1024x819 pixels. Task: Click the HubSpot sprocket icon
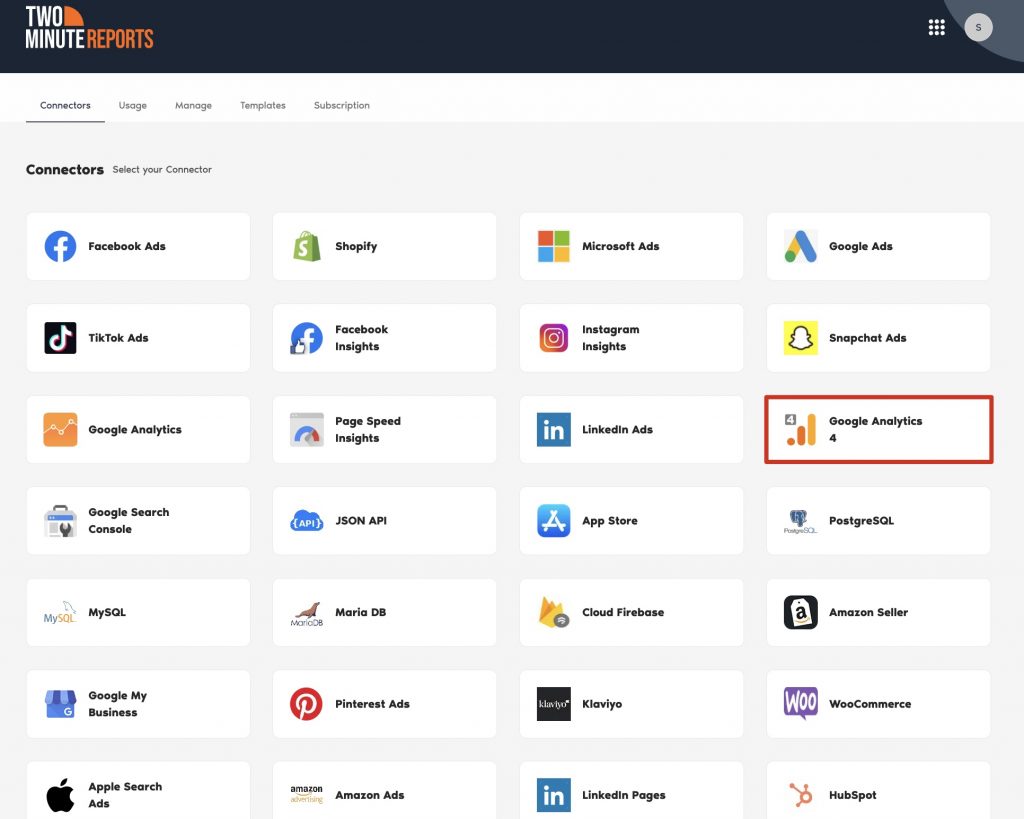coord(800,795)
